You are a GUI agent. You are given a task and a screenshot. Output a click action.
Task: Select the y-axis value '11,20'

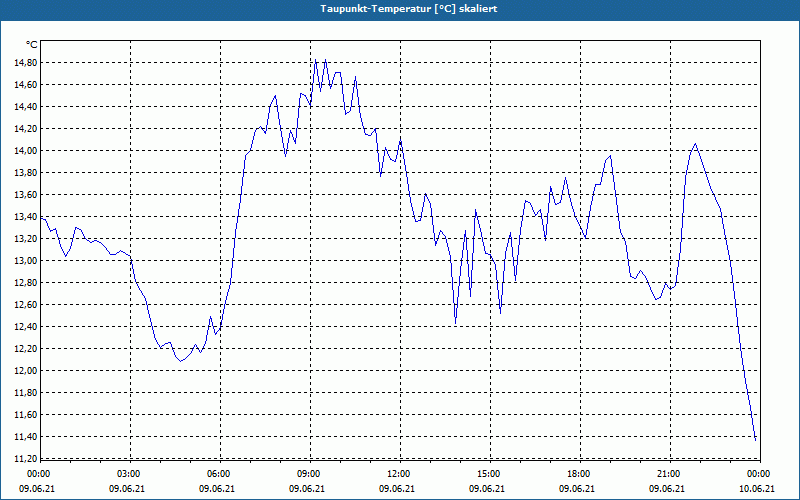point(26,459)
